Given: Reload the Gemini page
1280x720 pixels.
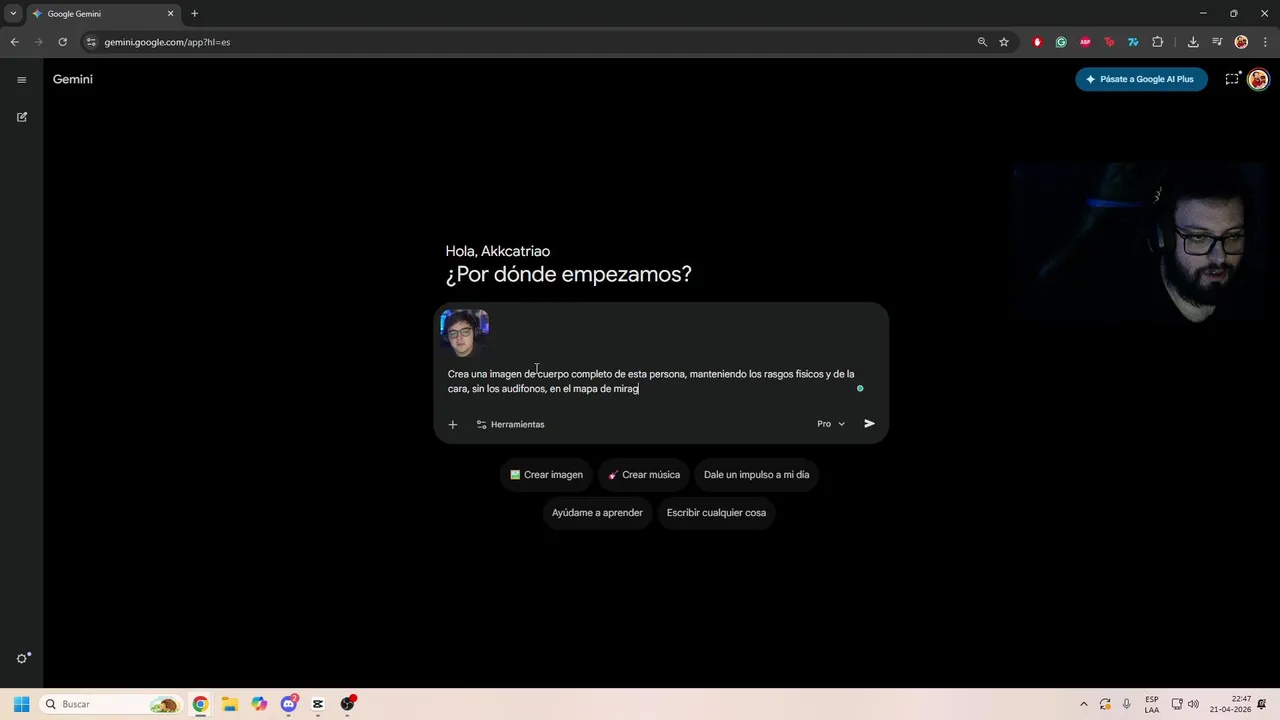Looking at the screenshot, I should click(62, 42).
